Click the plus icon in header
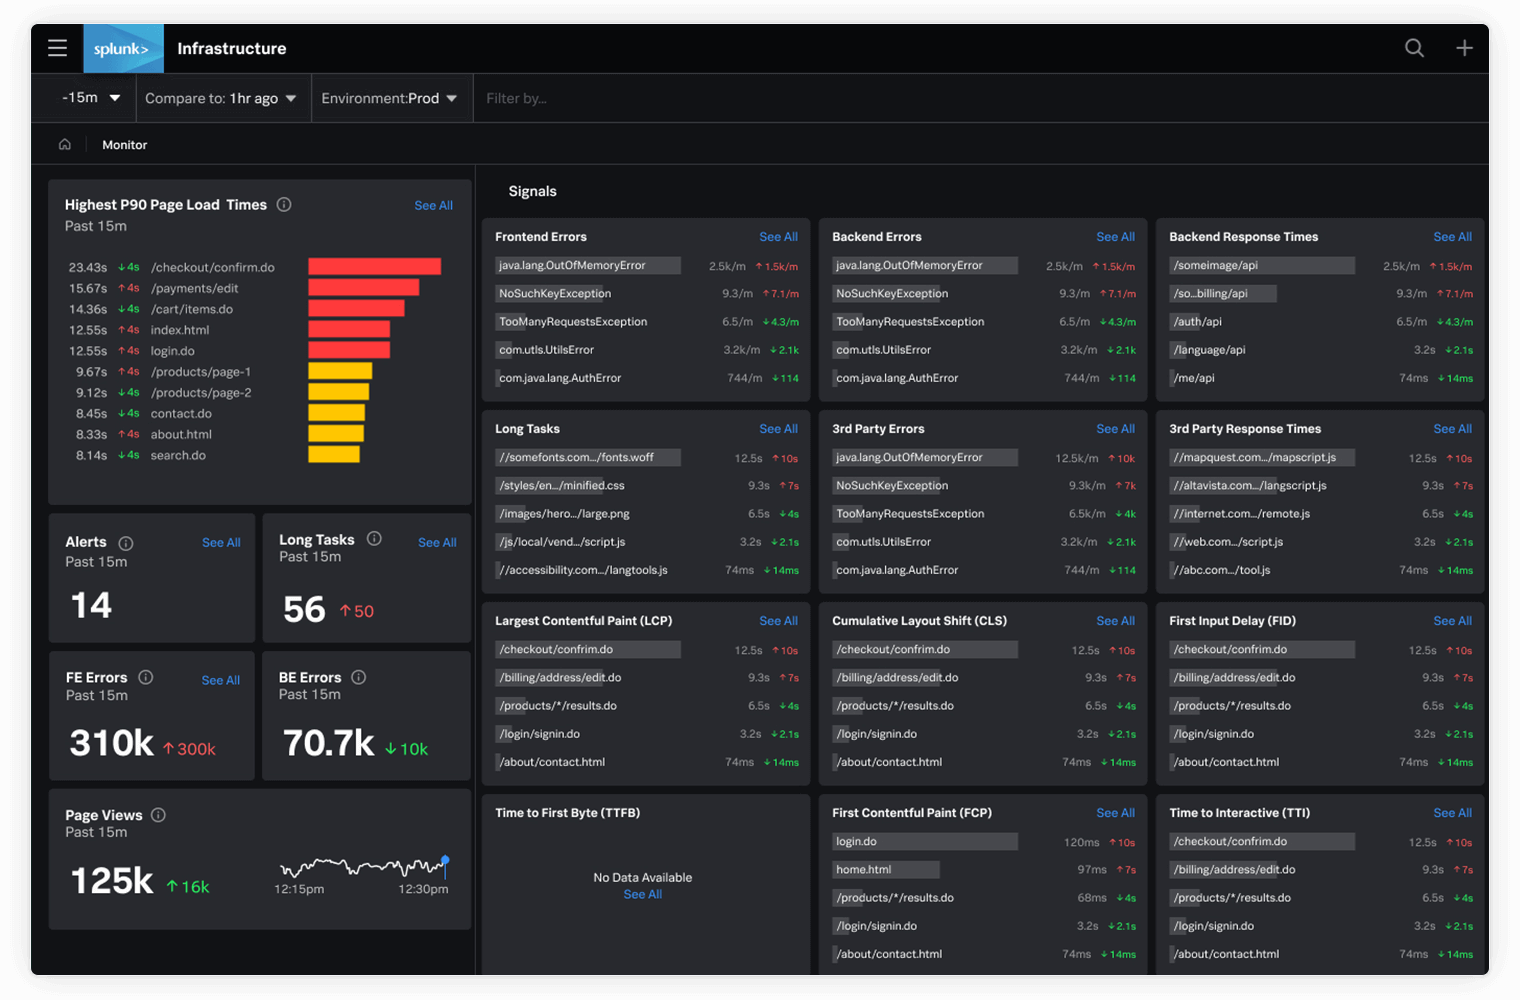 pyautogui.click(x=1464, y=48)
